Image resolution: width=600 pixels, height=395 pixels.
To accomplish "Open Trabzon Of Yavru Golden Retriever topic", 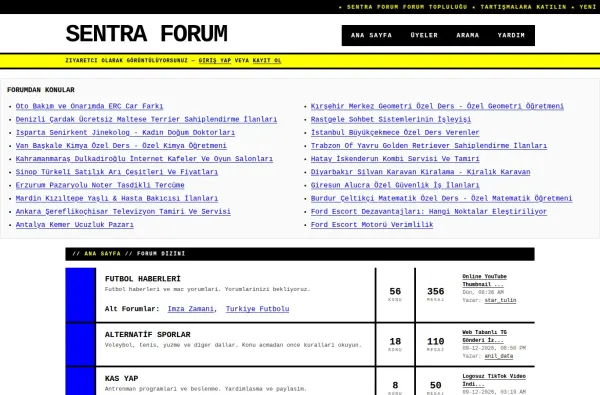I will pos(429,145).
